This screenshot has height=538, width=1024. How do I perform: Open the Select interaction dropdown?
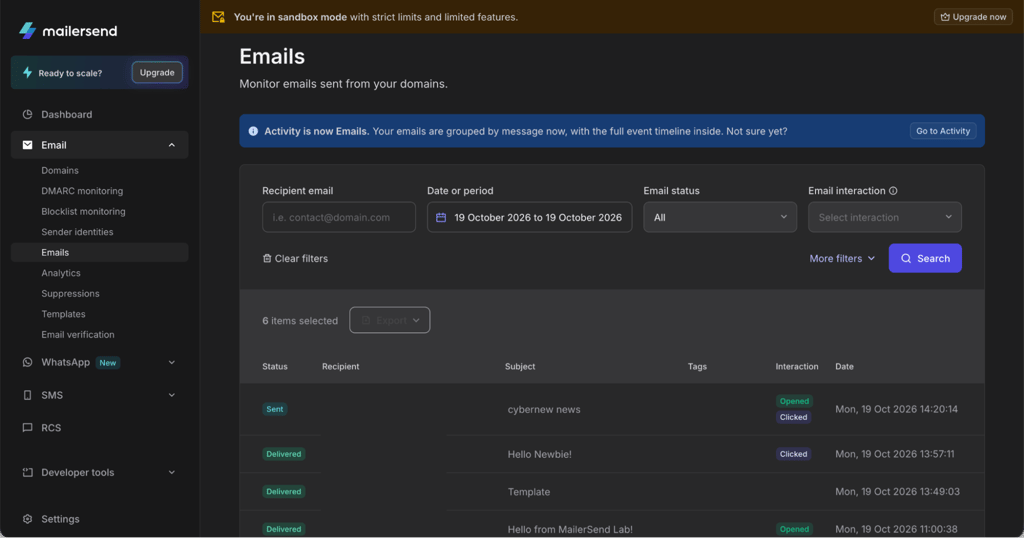[x=884, y=217]
